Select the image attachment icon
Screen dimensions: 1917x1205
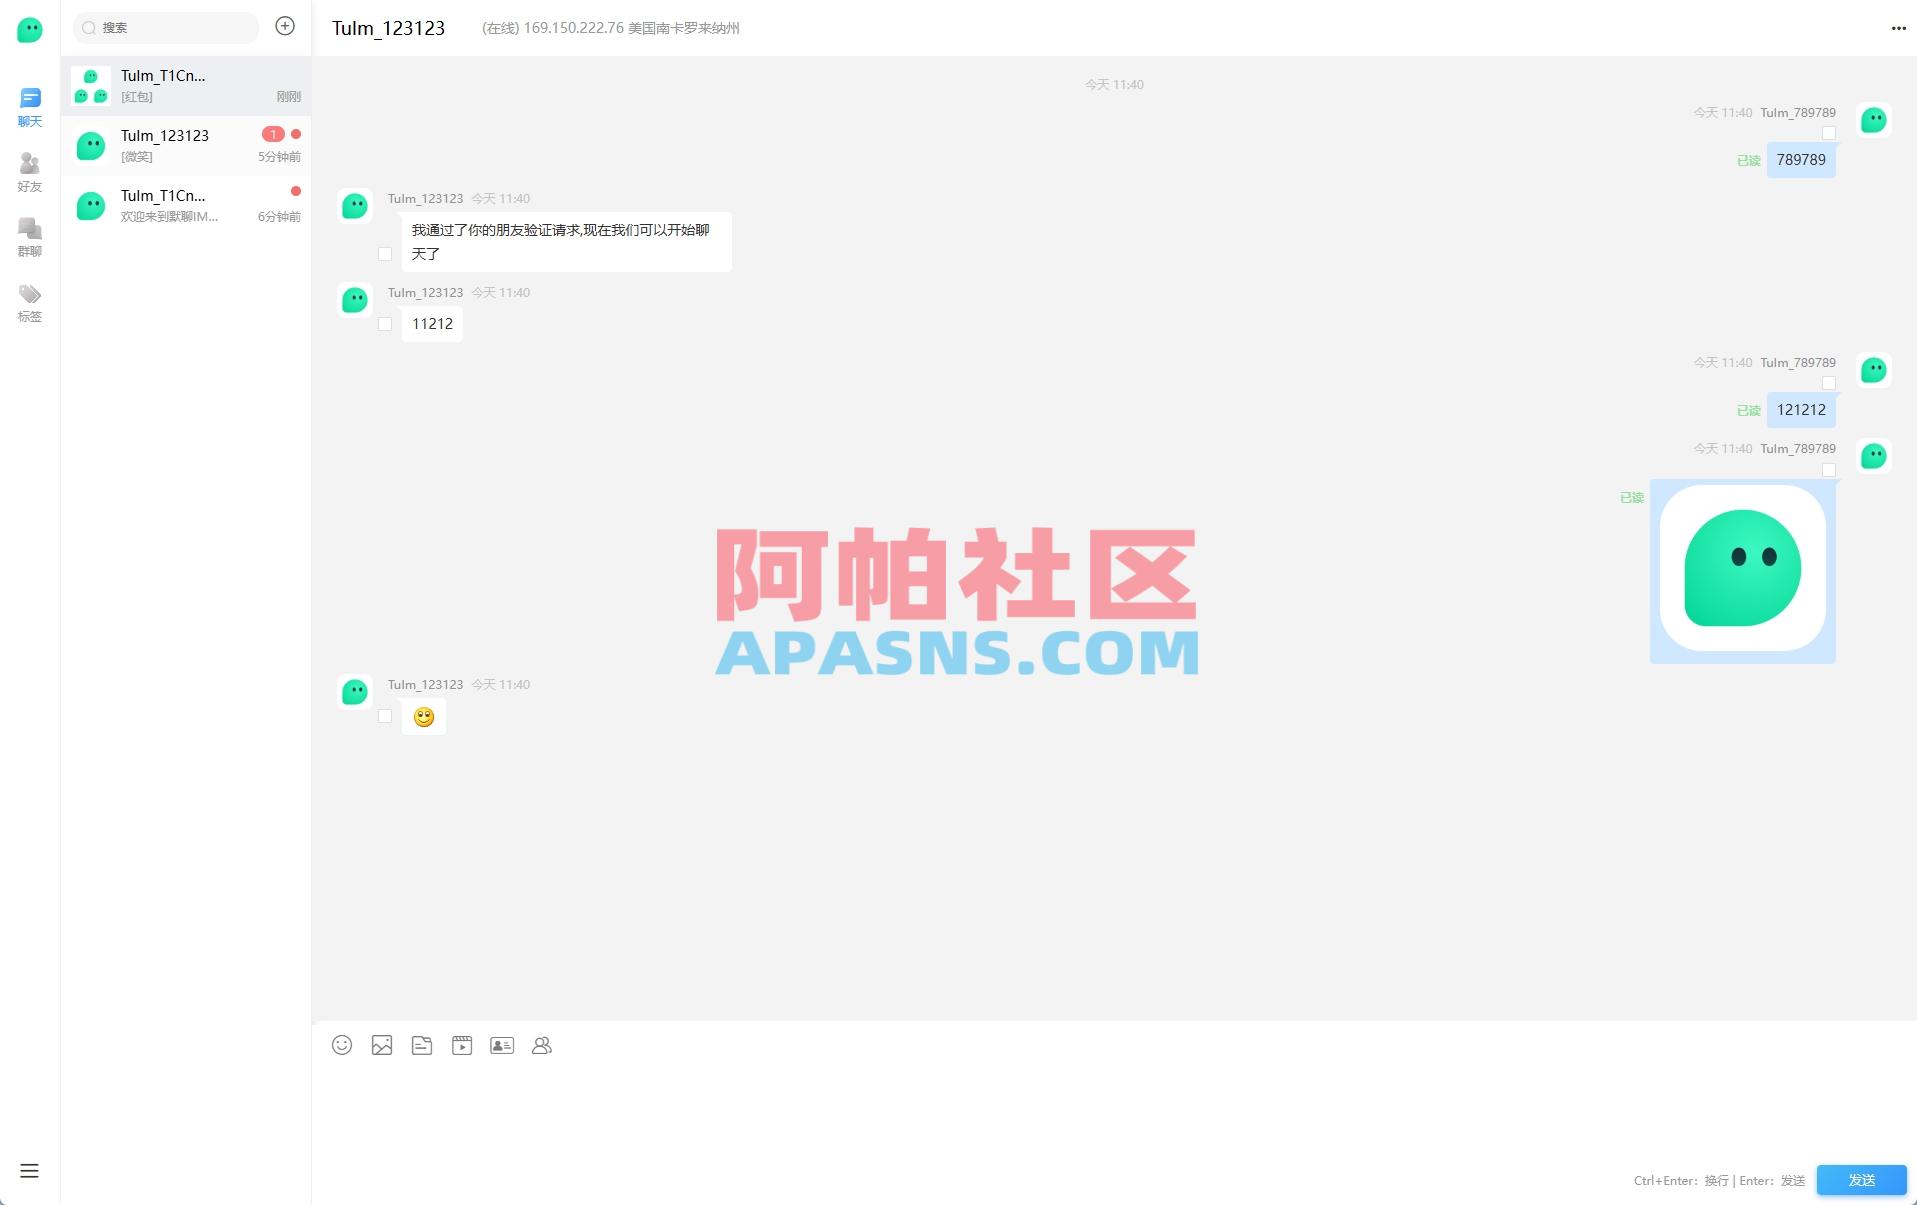382,1045
